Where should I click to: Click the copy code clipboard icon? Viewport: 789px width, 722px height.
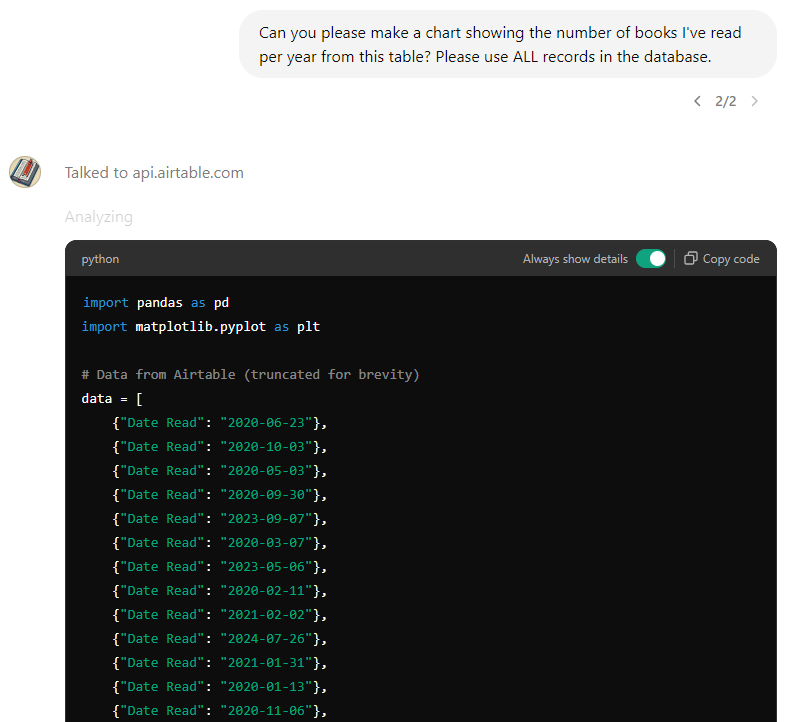[690, 259]
